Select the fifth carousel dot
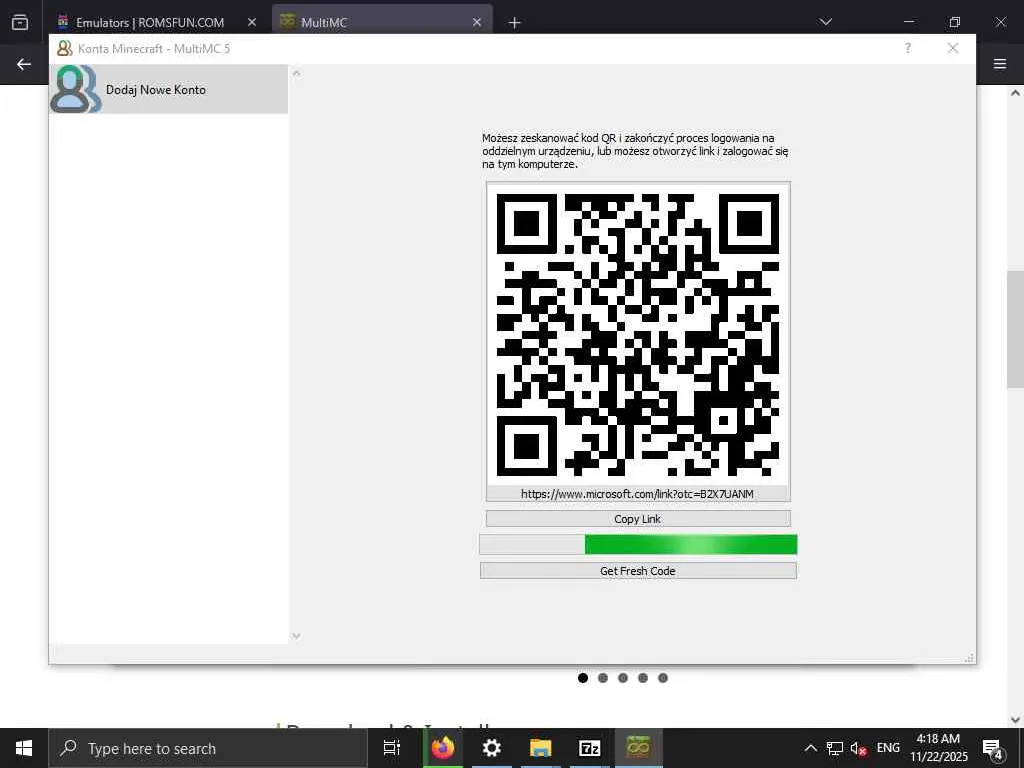1024x768 pixels. click(x=663, y=678)
